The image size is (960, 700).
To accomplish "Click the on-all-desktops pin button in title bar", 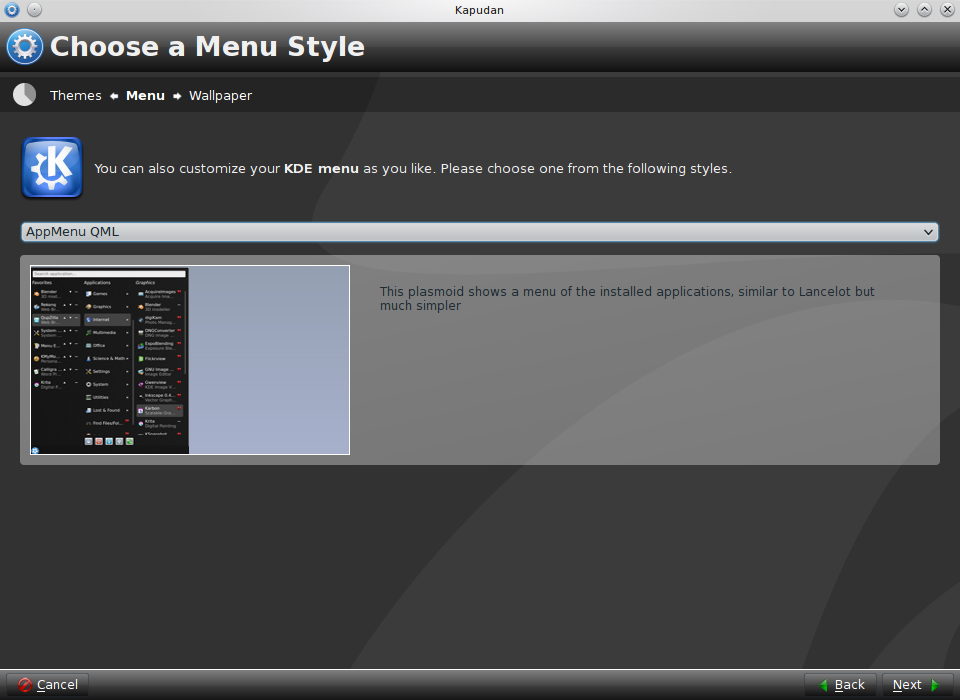I will (x=34, y=9).
